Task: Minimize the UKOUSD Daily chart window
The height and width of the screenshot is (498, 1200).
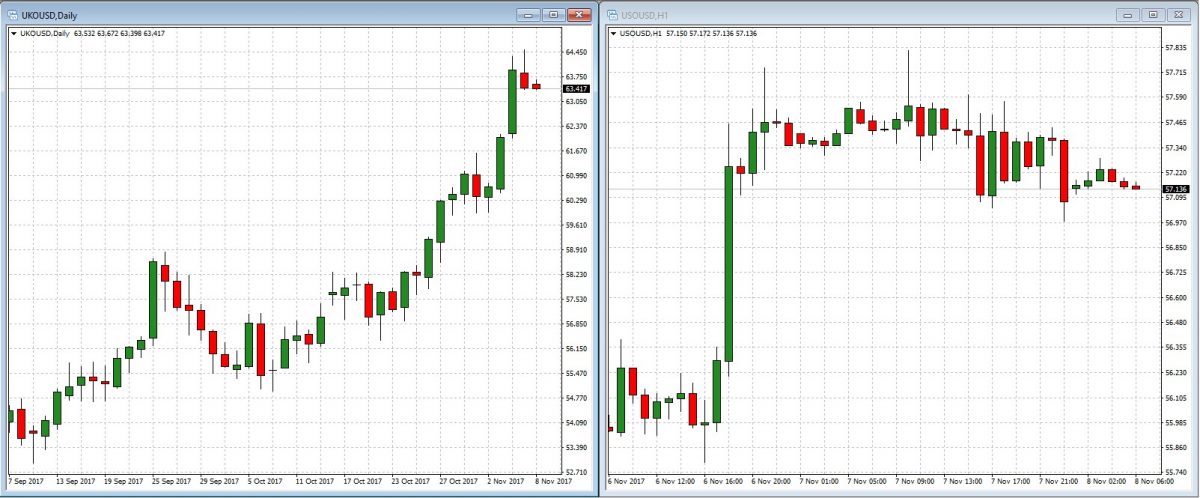Action: click(x=529, y=15)
